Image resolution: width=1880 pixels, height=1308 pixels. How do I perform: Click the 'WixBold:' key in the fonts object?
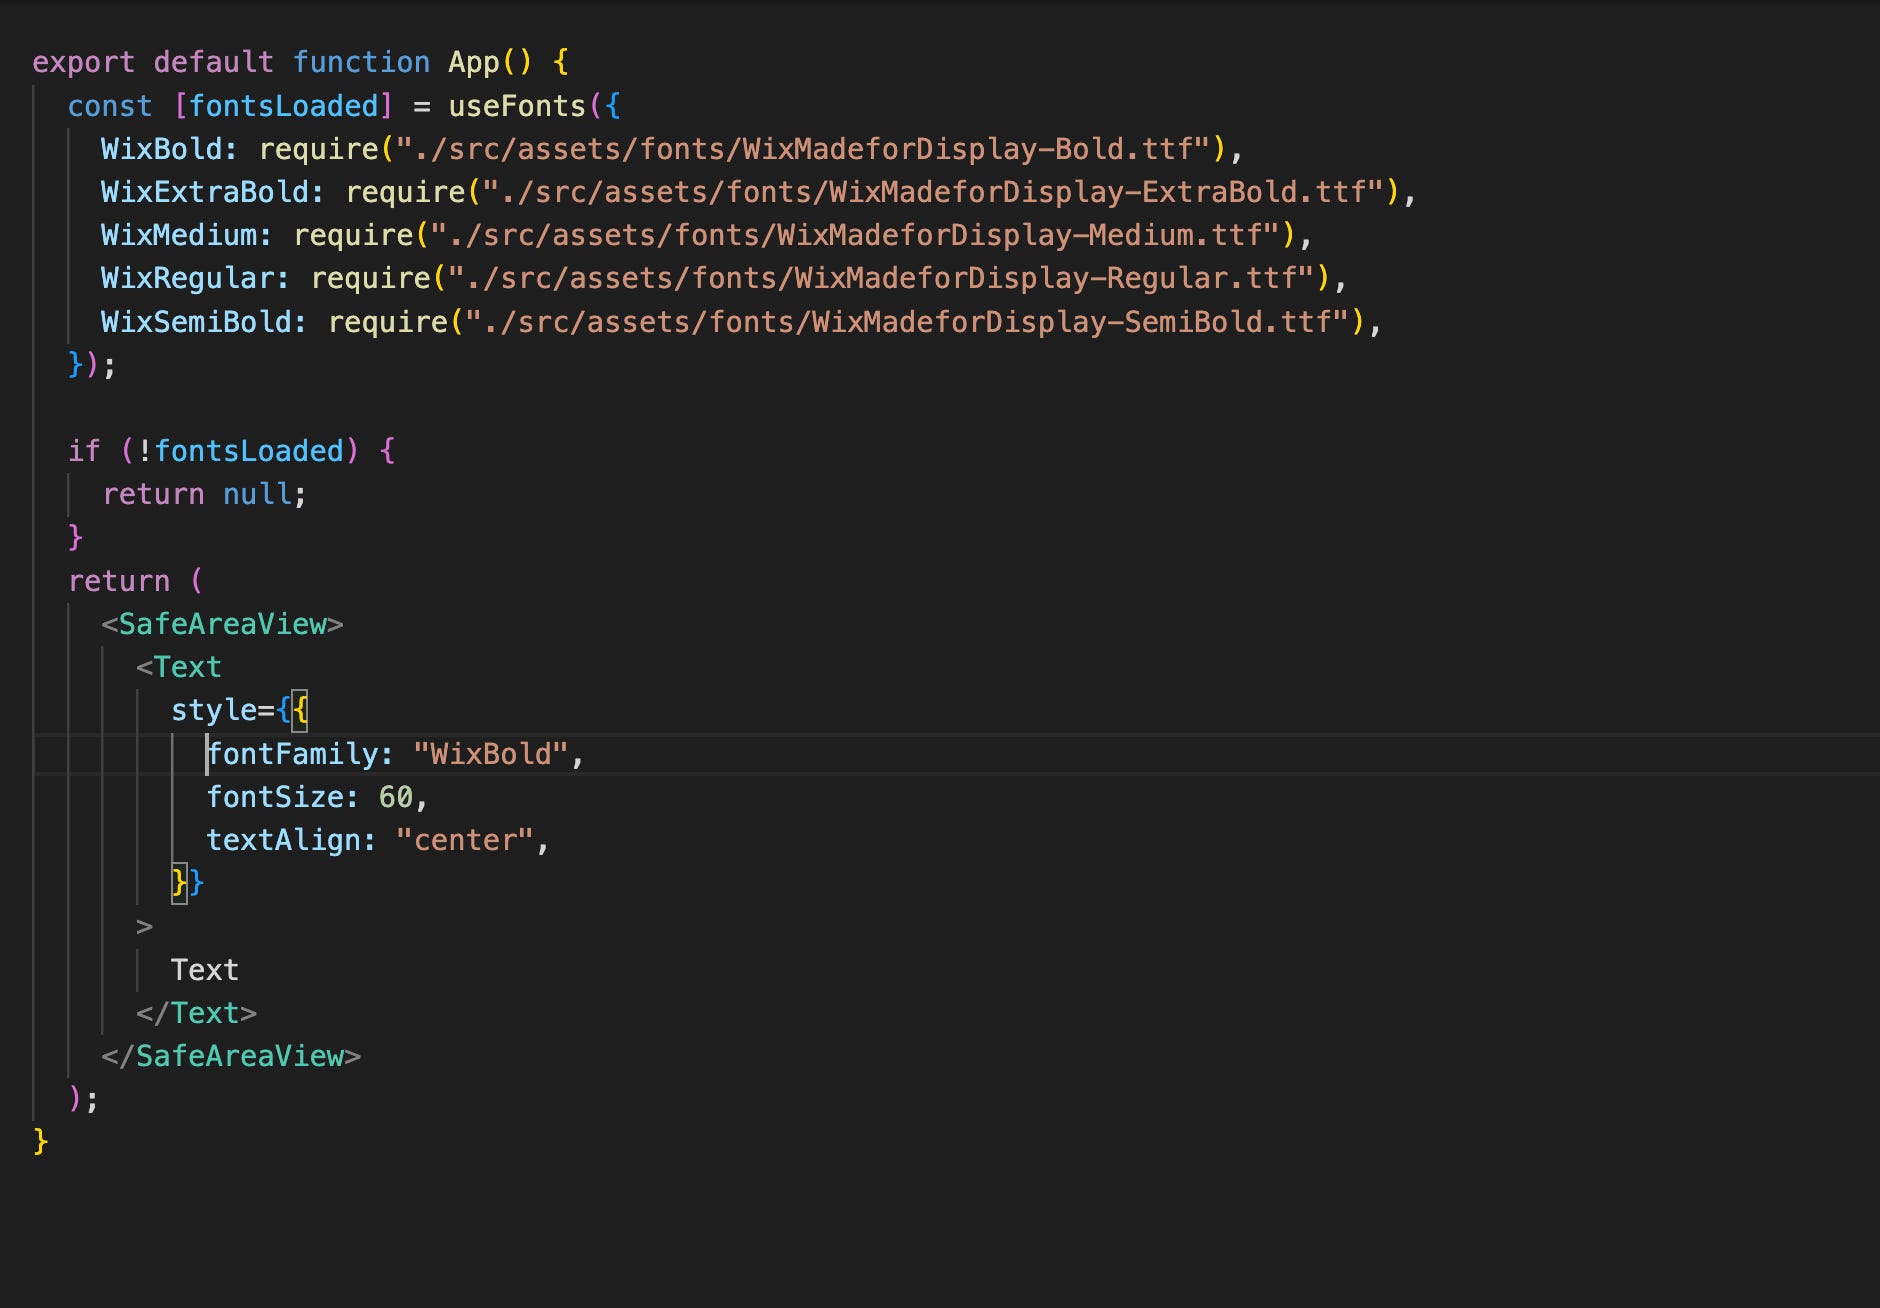[x=170, y=149]
